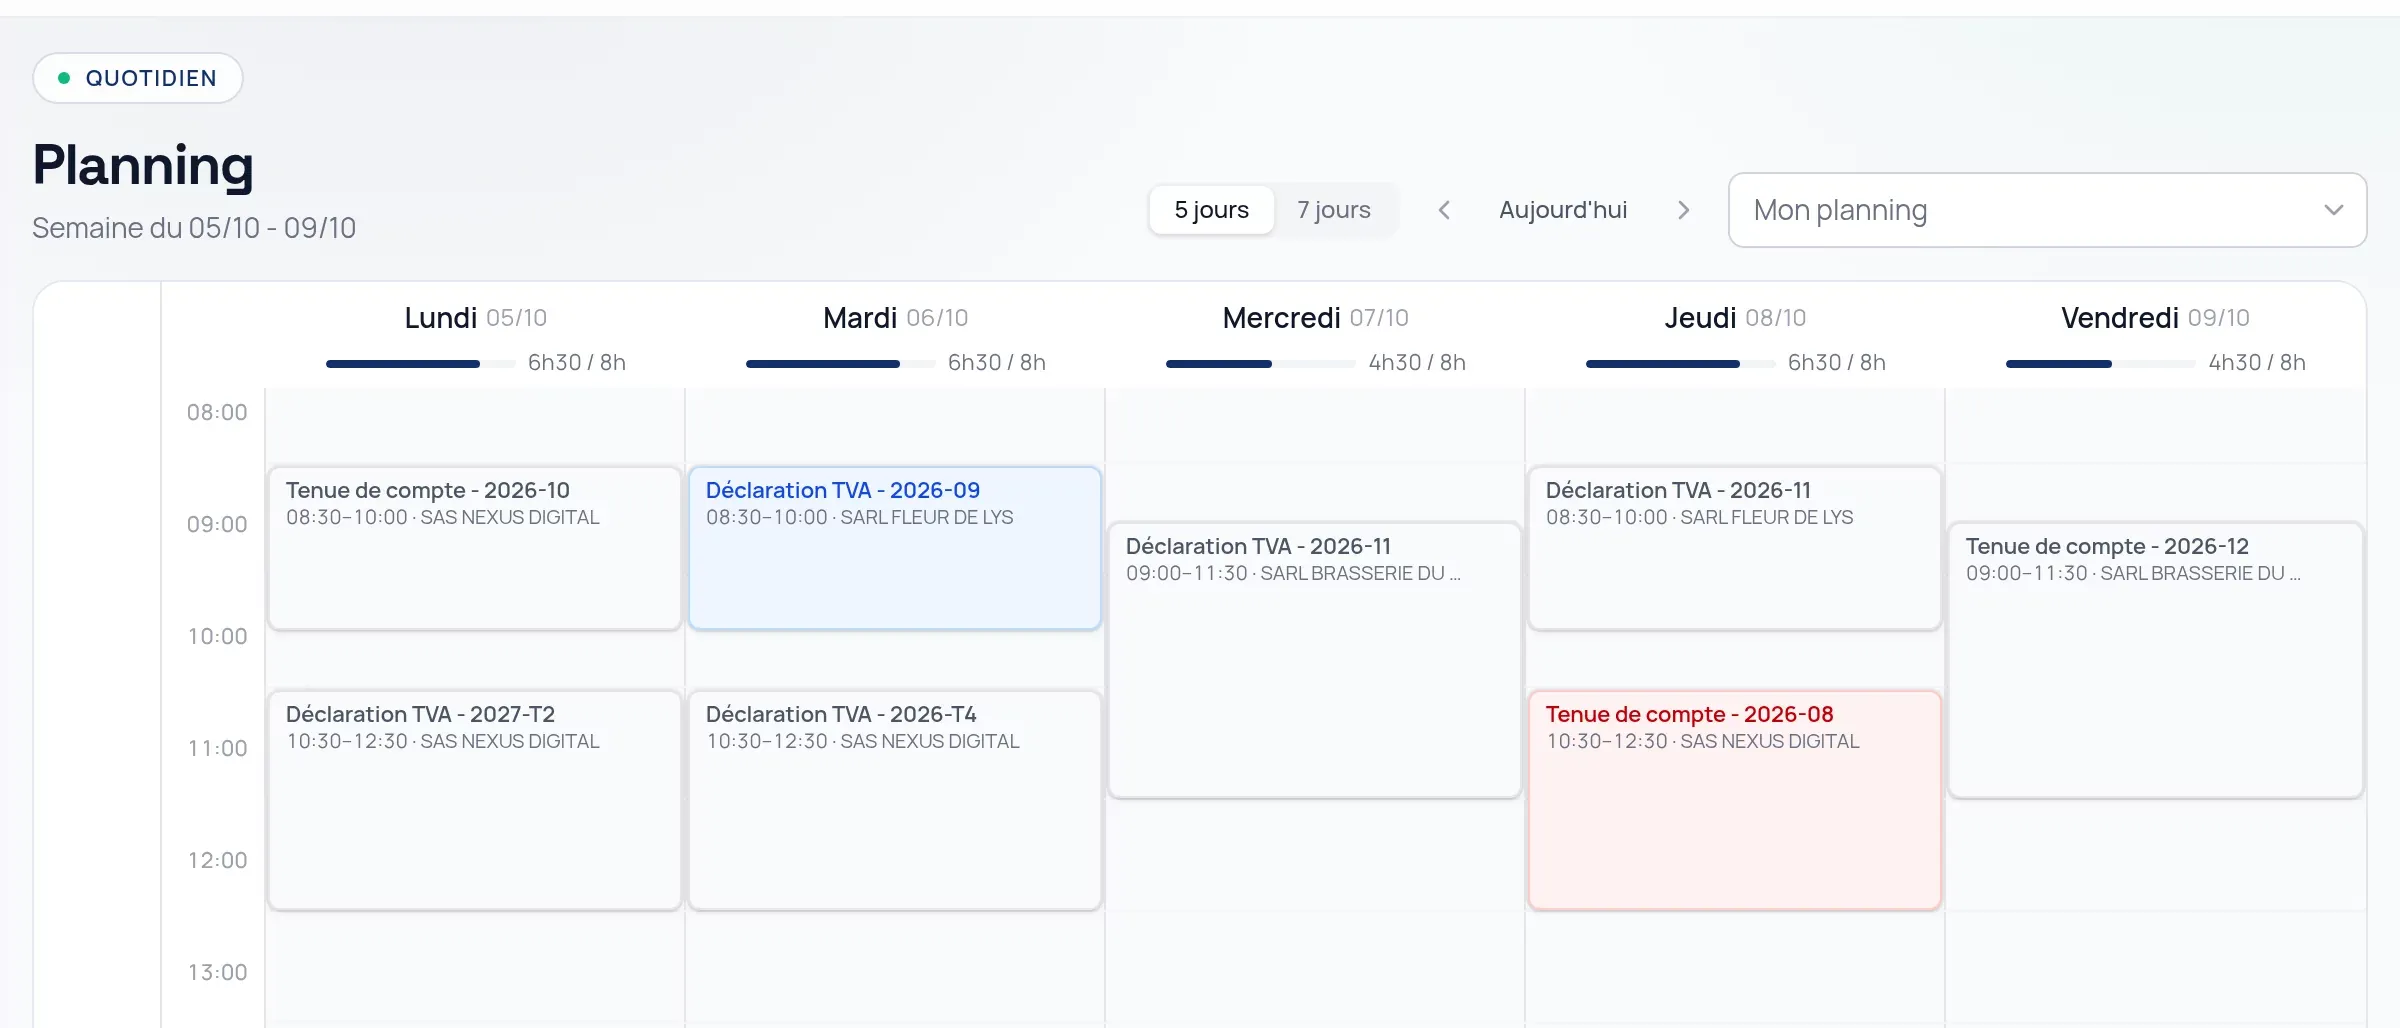
Task: Click the Jeudi workload progress bar
Action: tap(1681, 364)
